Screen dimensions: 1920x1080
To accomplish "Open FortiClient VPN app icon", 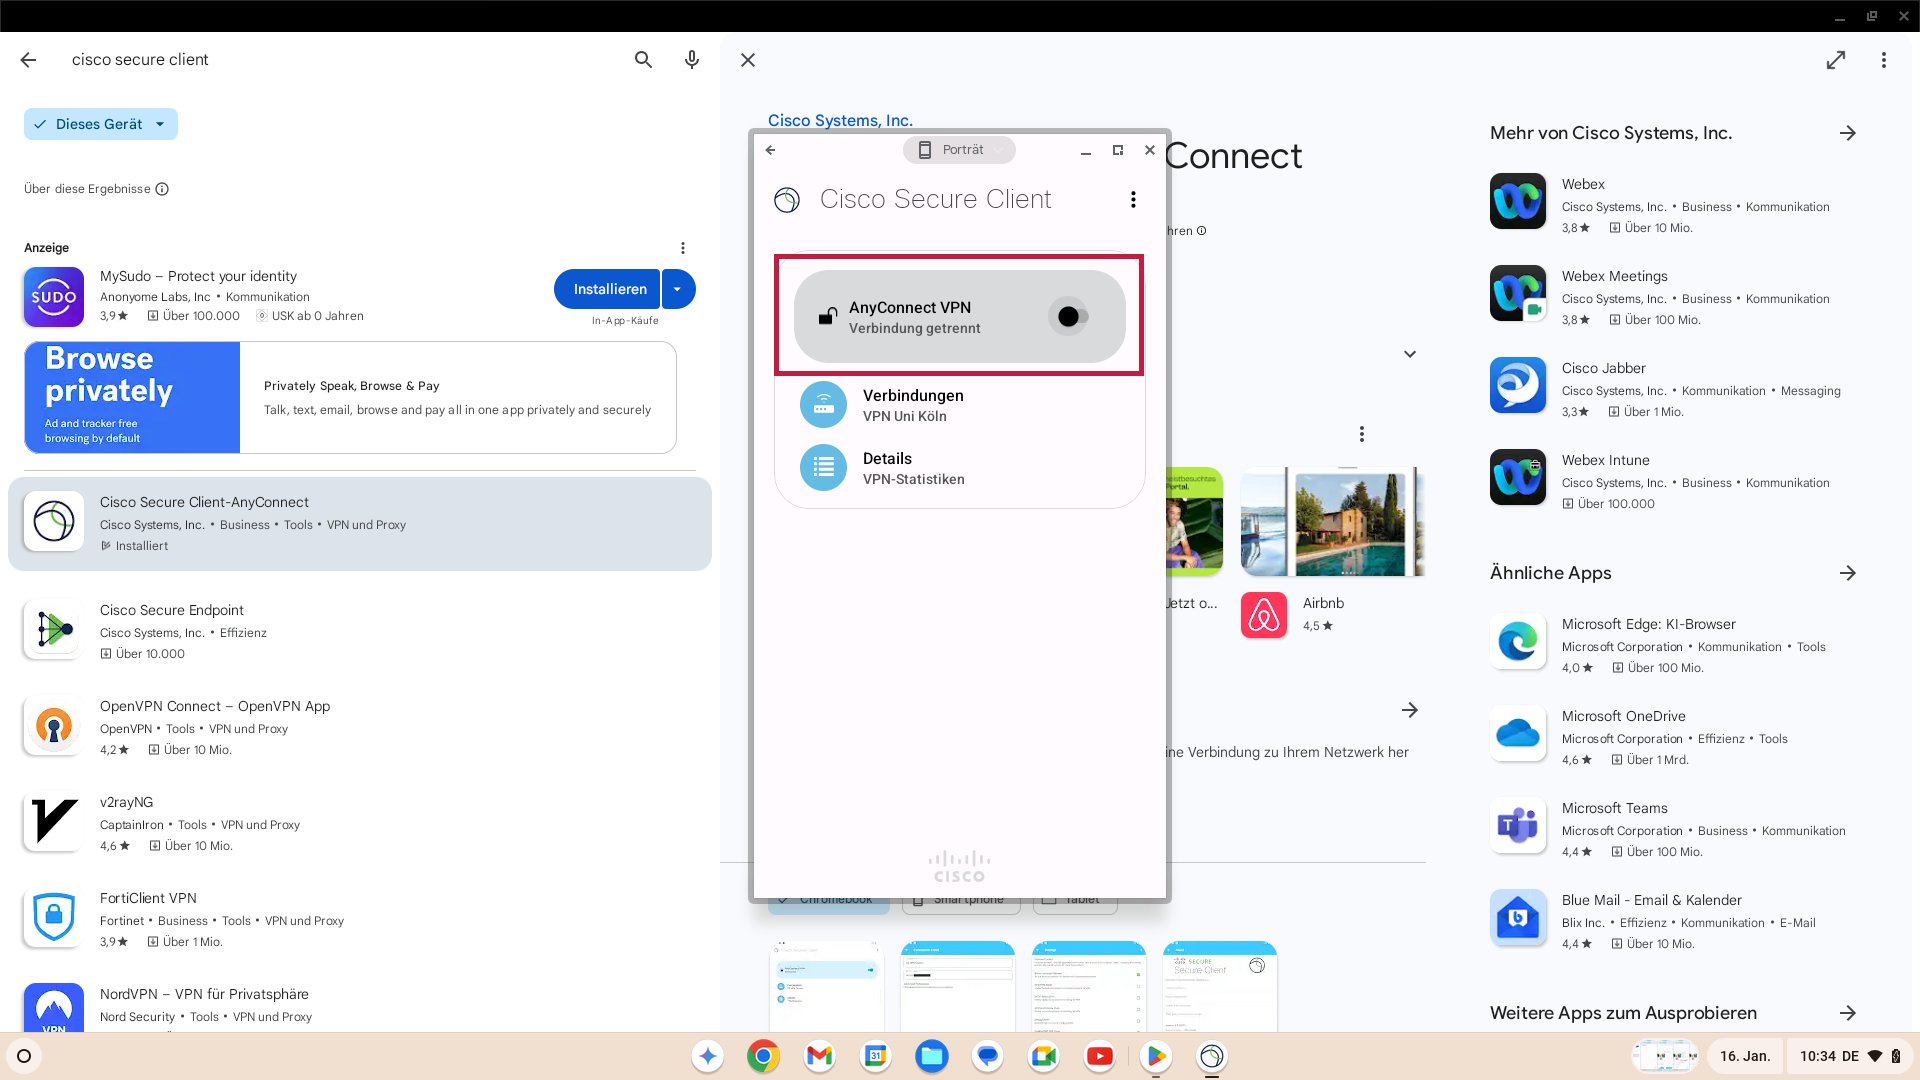I will coord(54,917).
